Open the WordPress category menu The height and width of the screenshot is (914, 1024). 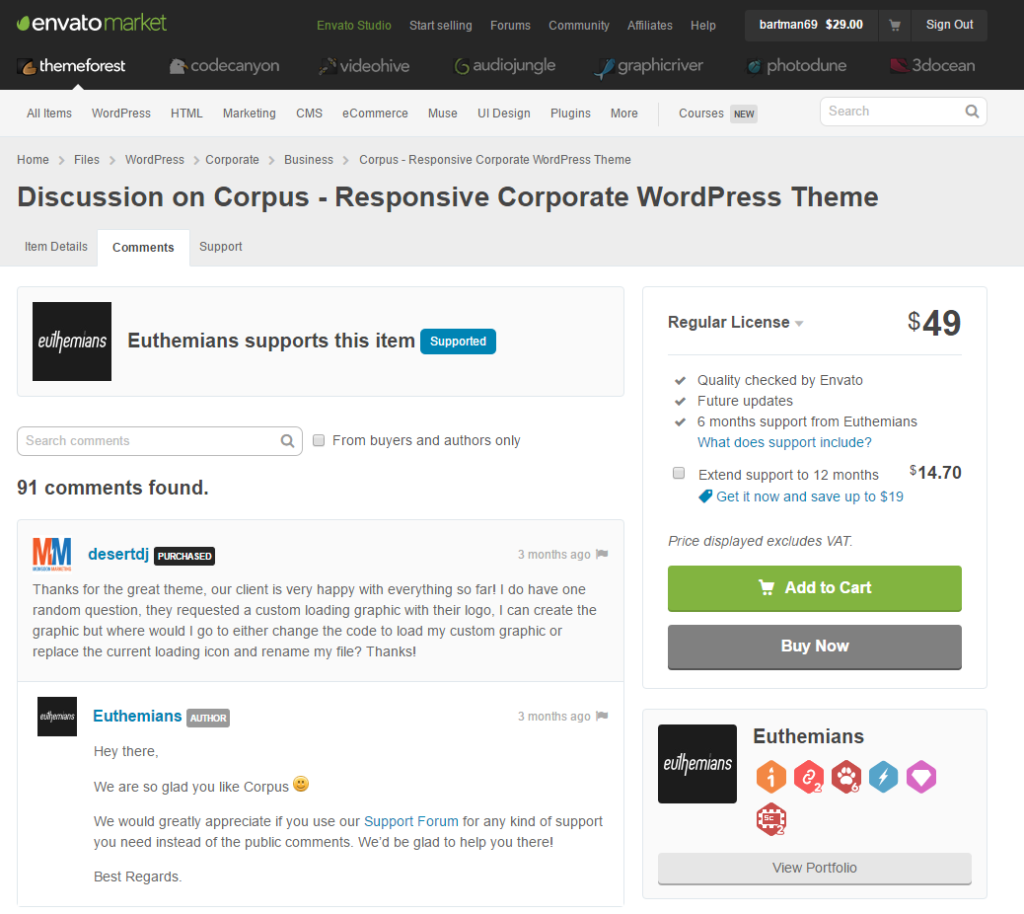121,114
